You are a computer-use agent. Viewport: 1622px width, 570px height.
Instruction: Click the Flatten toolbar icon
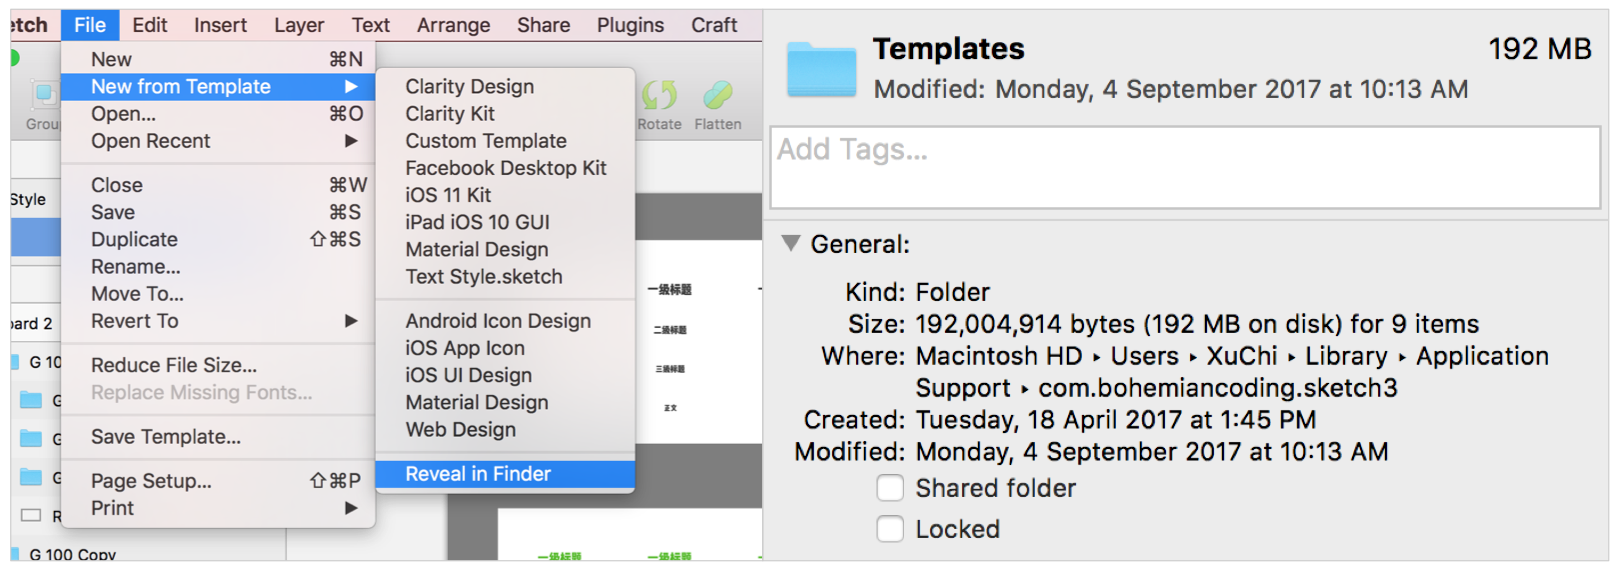[717, 96]
